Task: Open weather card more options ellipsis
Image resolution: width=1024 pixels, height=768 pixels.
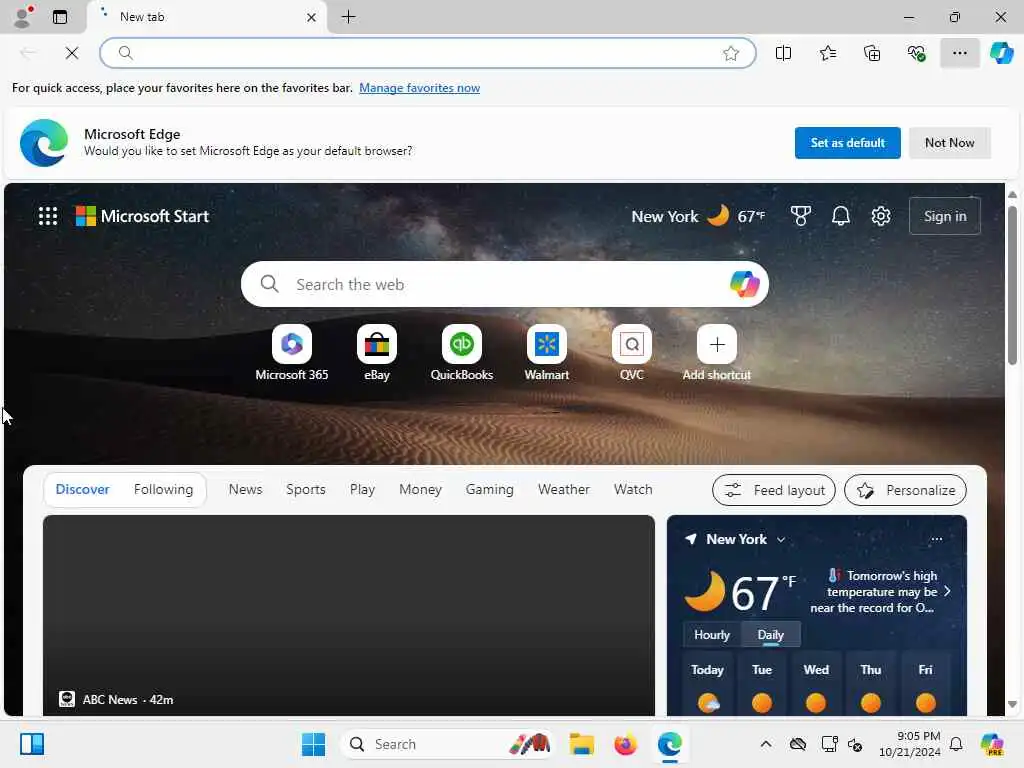Action: 936,539
